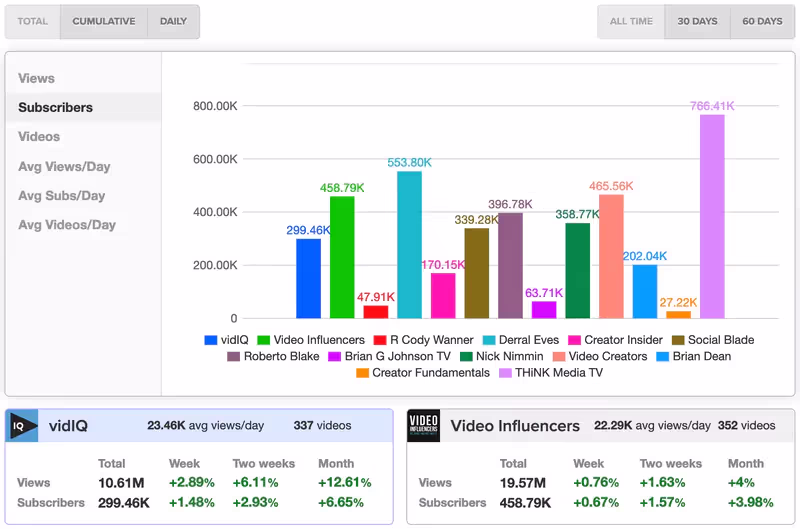Choose the 30 DAYS range
This screenshot has width=800, height=529.
click(697, 21)
